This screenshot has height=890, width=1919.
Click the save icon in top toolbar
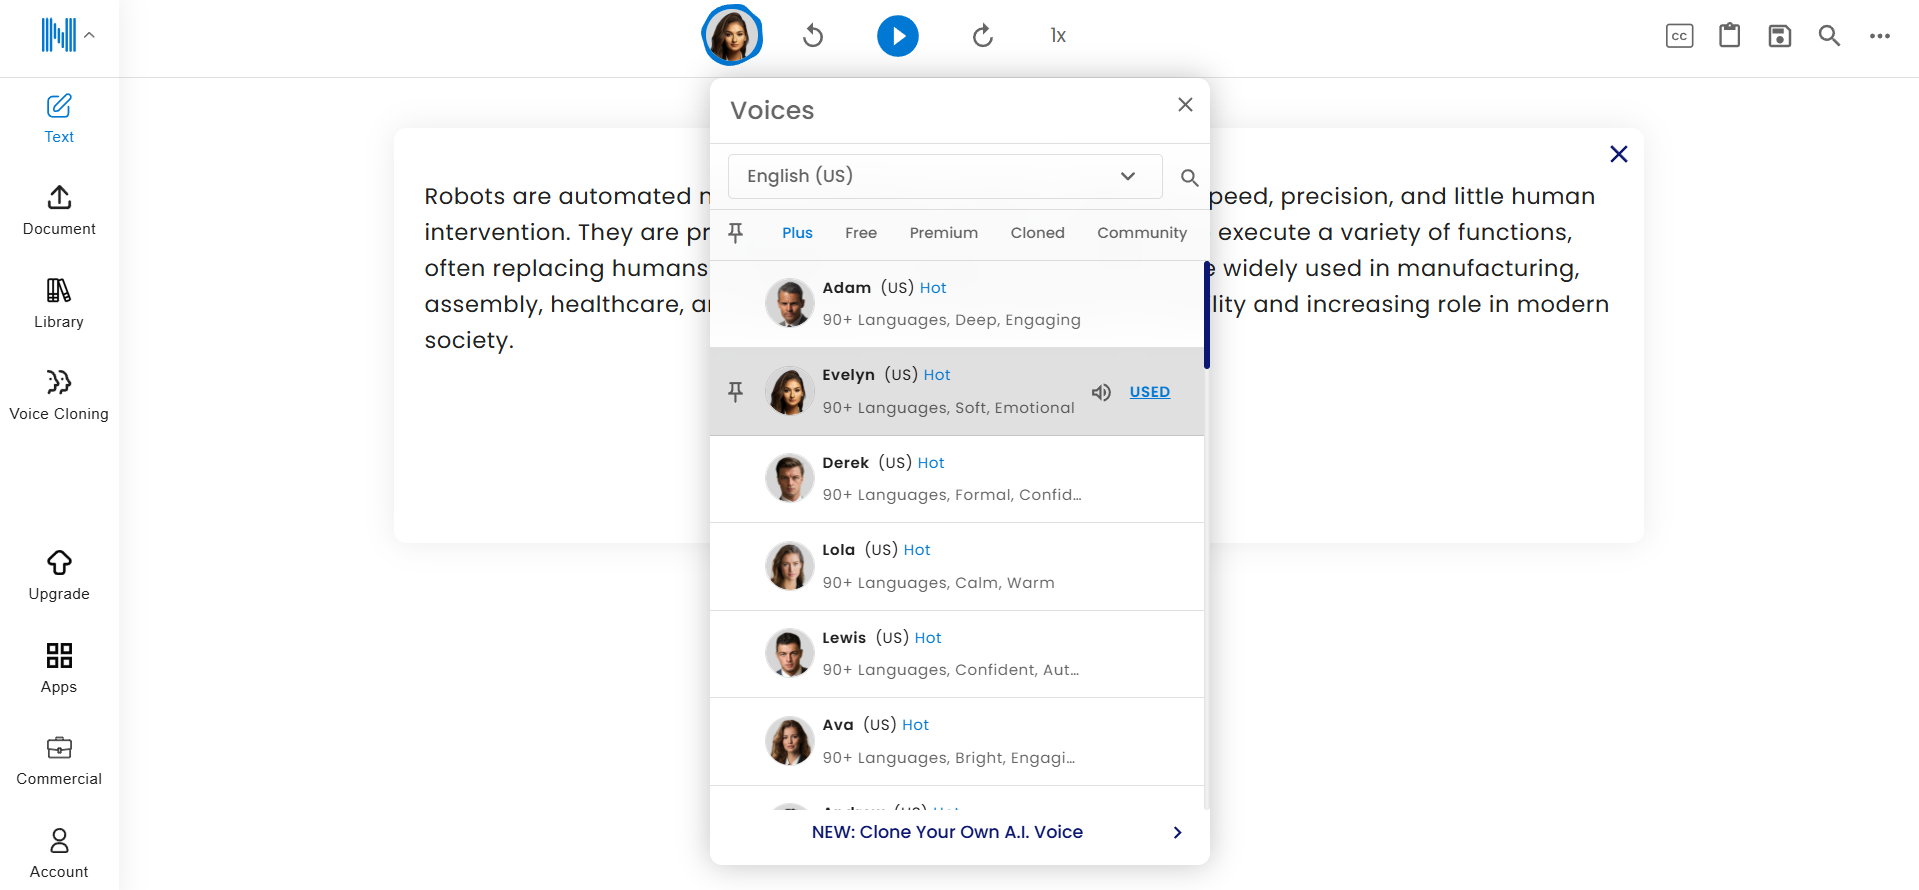(1780, 36)
